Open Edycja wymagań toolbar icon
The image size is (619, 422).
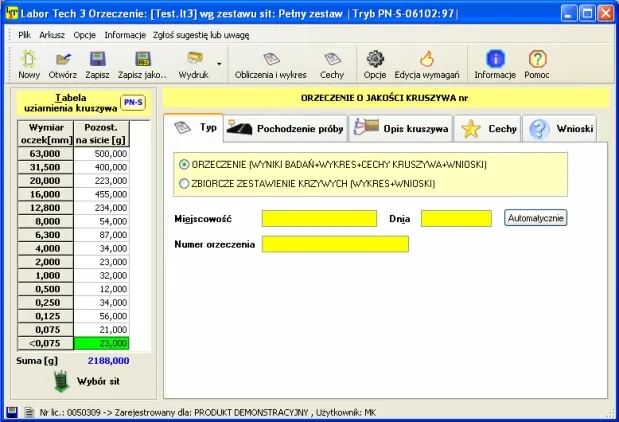coord(426,60)
